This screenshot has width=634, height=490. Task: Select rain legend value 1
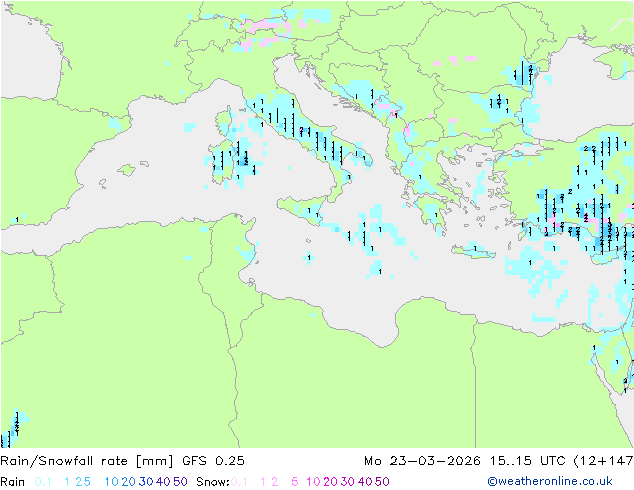click(x=67, y=482)
